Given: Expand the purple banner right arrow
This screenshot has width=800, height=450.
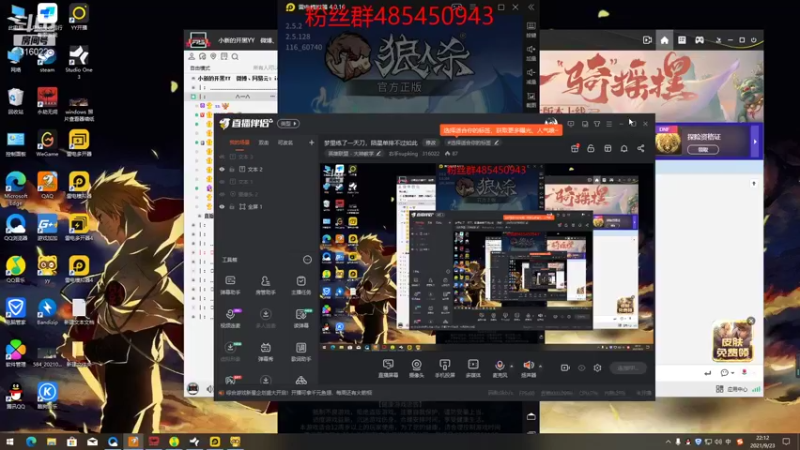Looking at the screenshot, I should pyautogui.click(x=756, y=142).
